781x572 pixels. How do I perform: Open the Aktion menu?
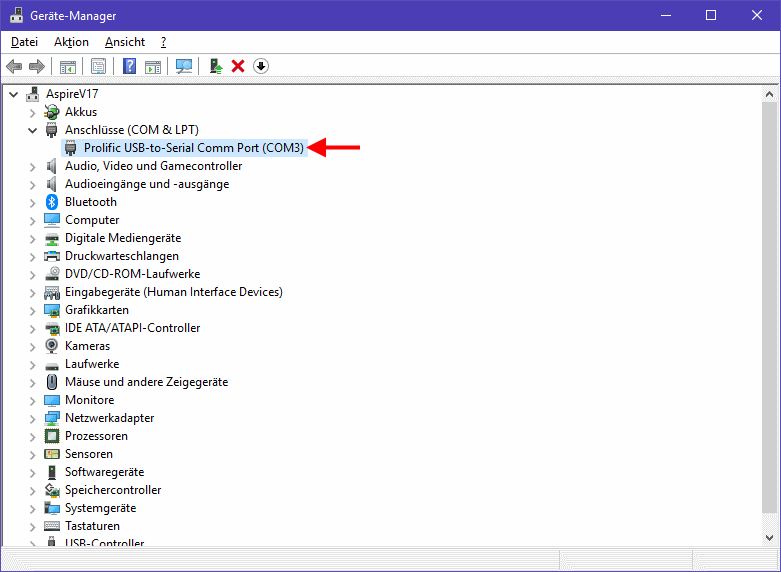72,42
